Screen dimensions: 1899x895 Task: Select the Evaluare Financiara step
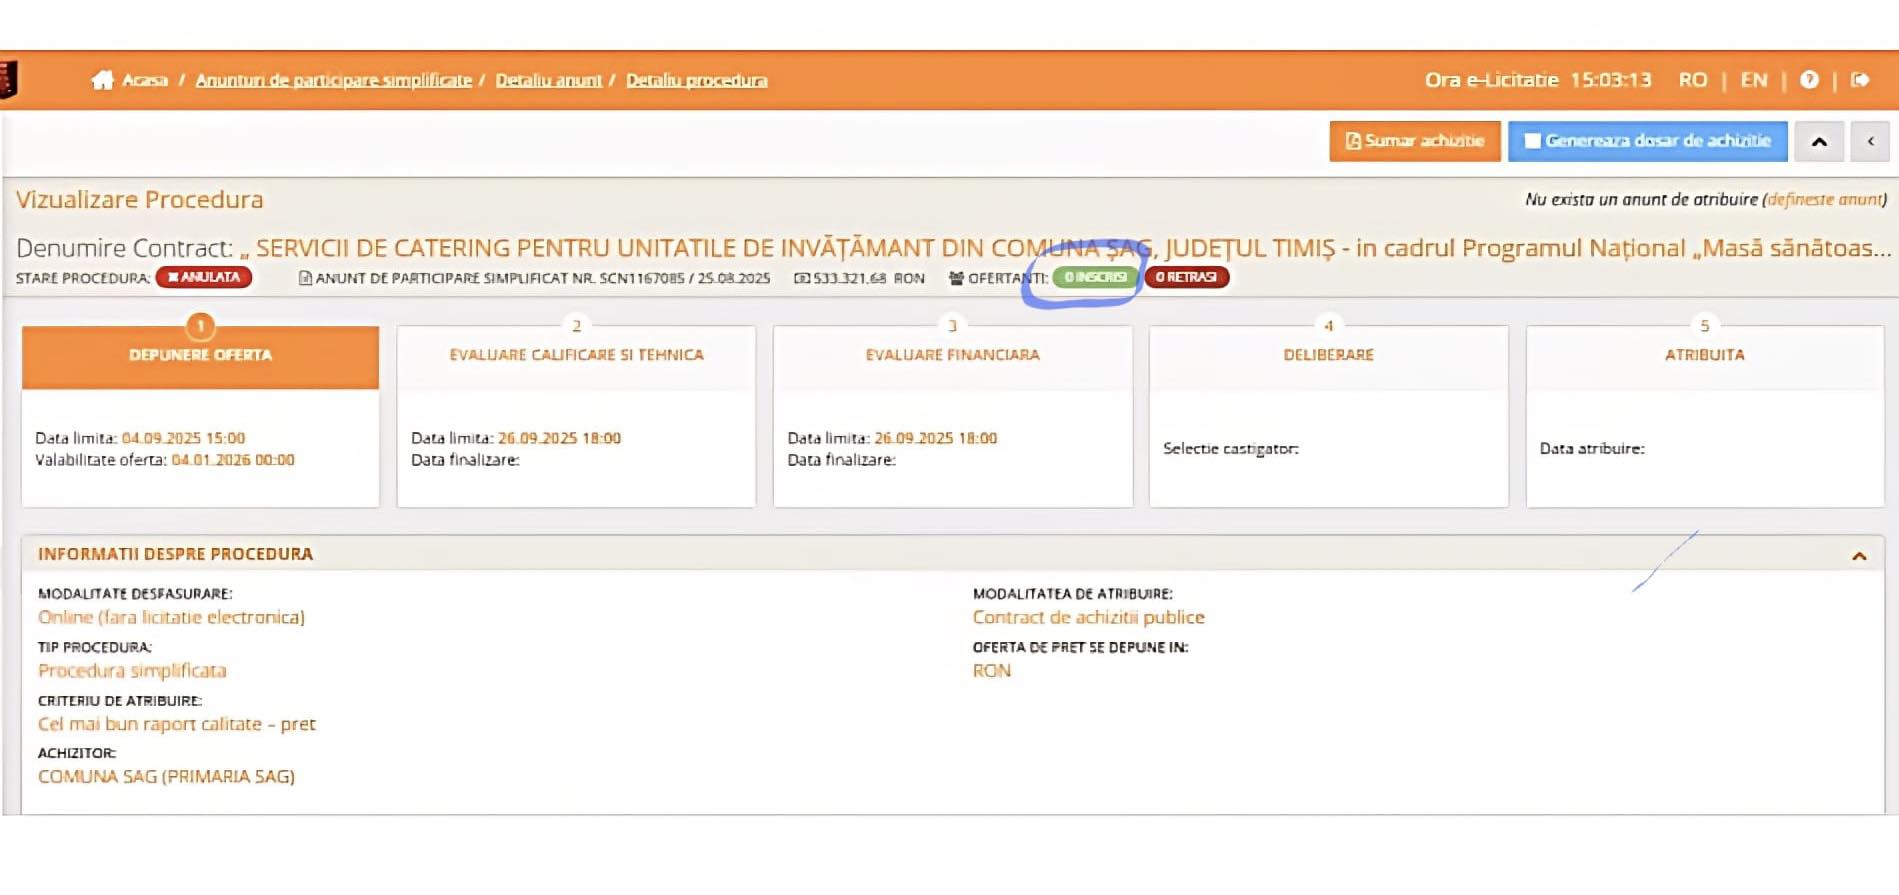click(x=952, y=355)
